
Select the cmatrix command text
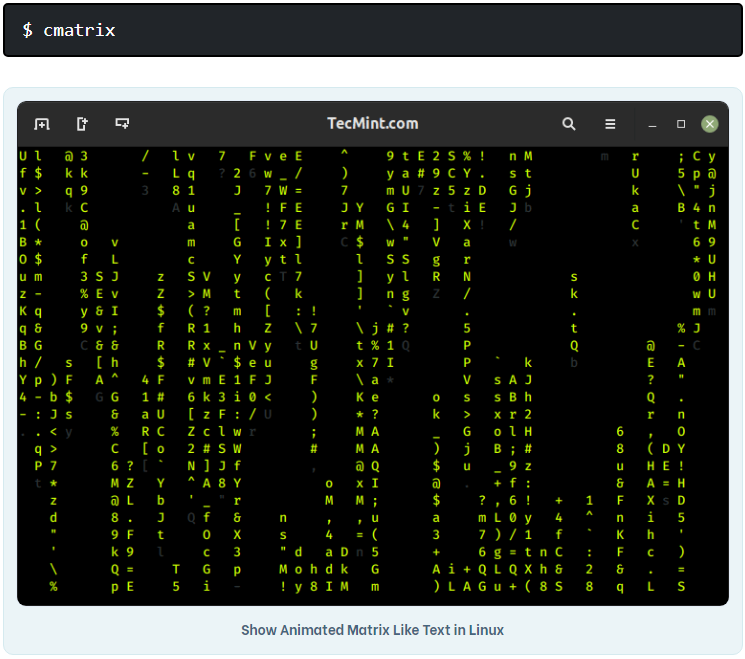click(79, 30)
